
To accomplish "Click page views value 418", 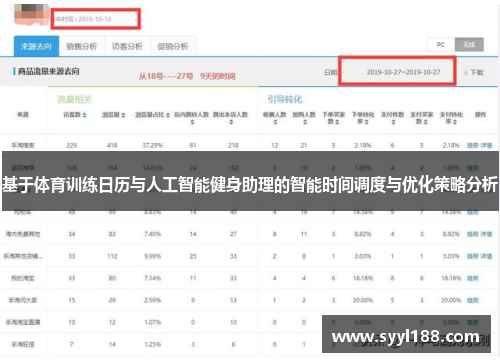I will [112, 145].
